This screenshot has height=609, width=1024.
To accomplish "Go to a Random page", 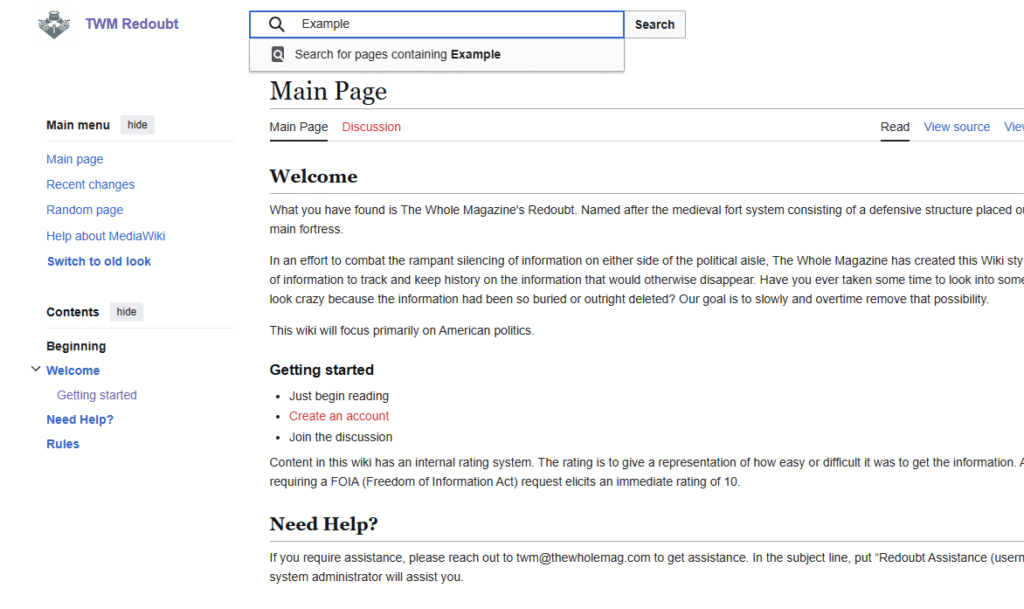I will [x=85, y=210].
